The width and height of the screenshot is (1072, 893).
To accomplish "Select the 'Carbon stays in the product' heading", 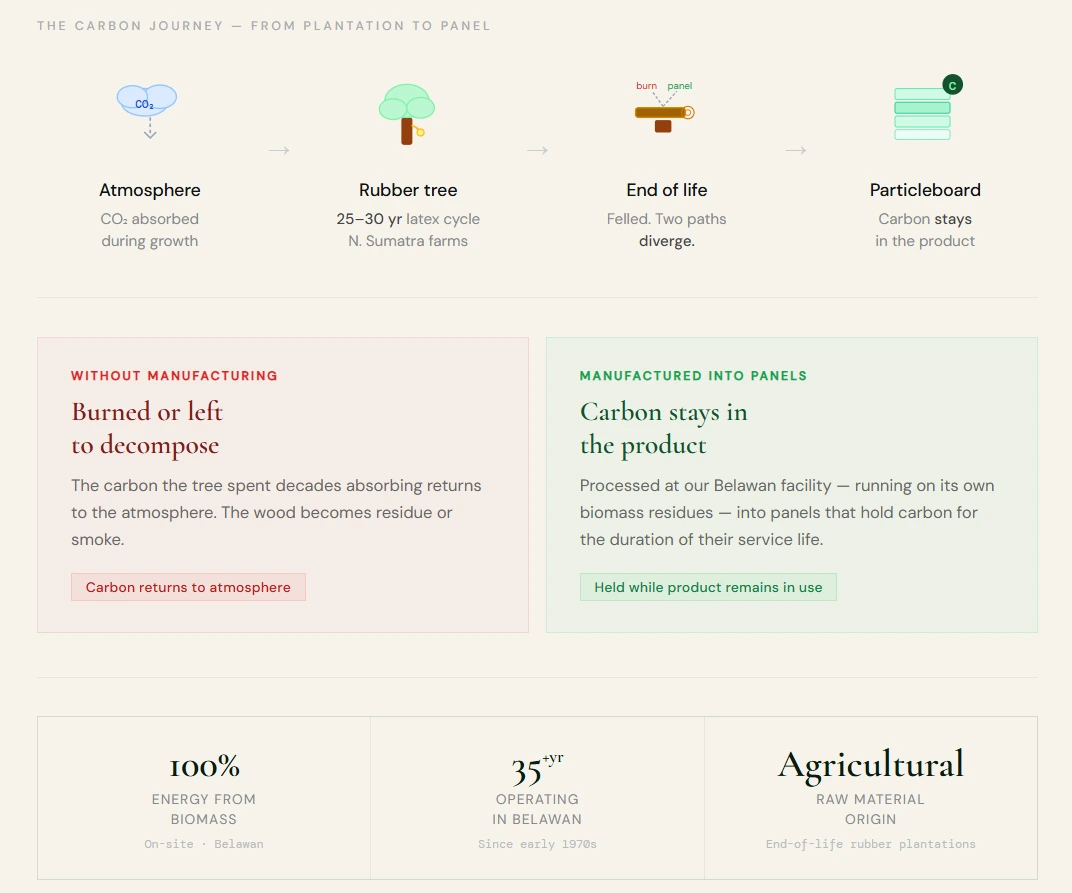I will pos(664,428).
